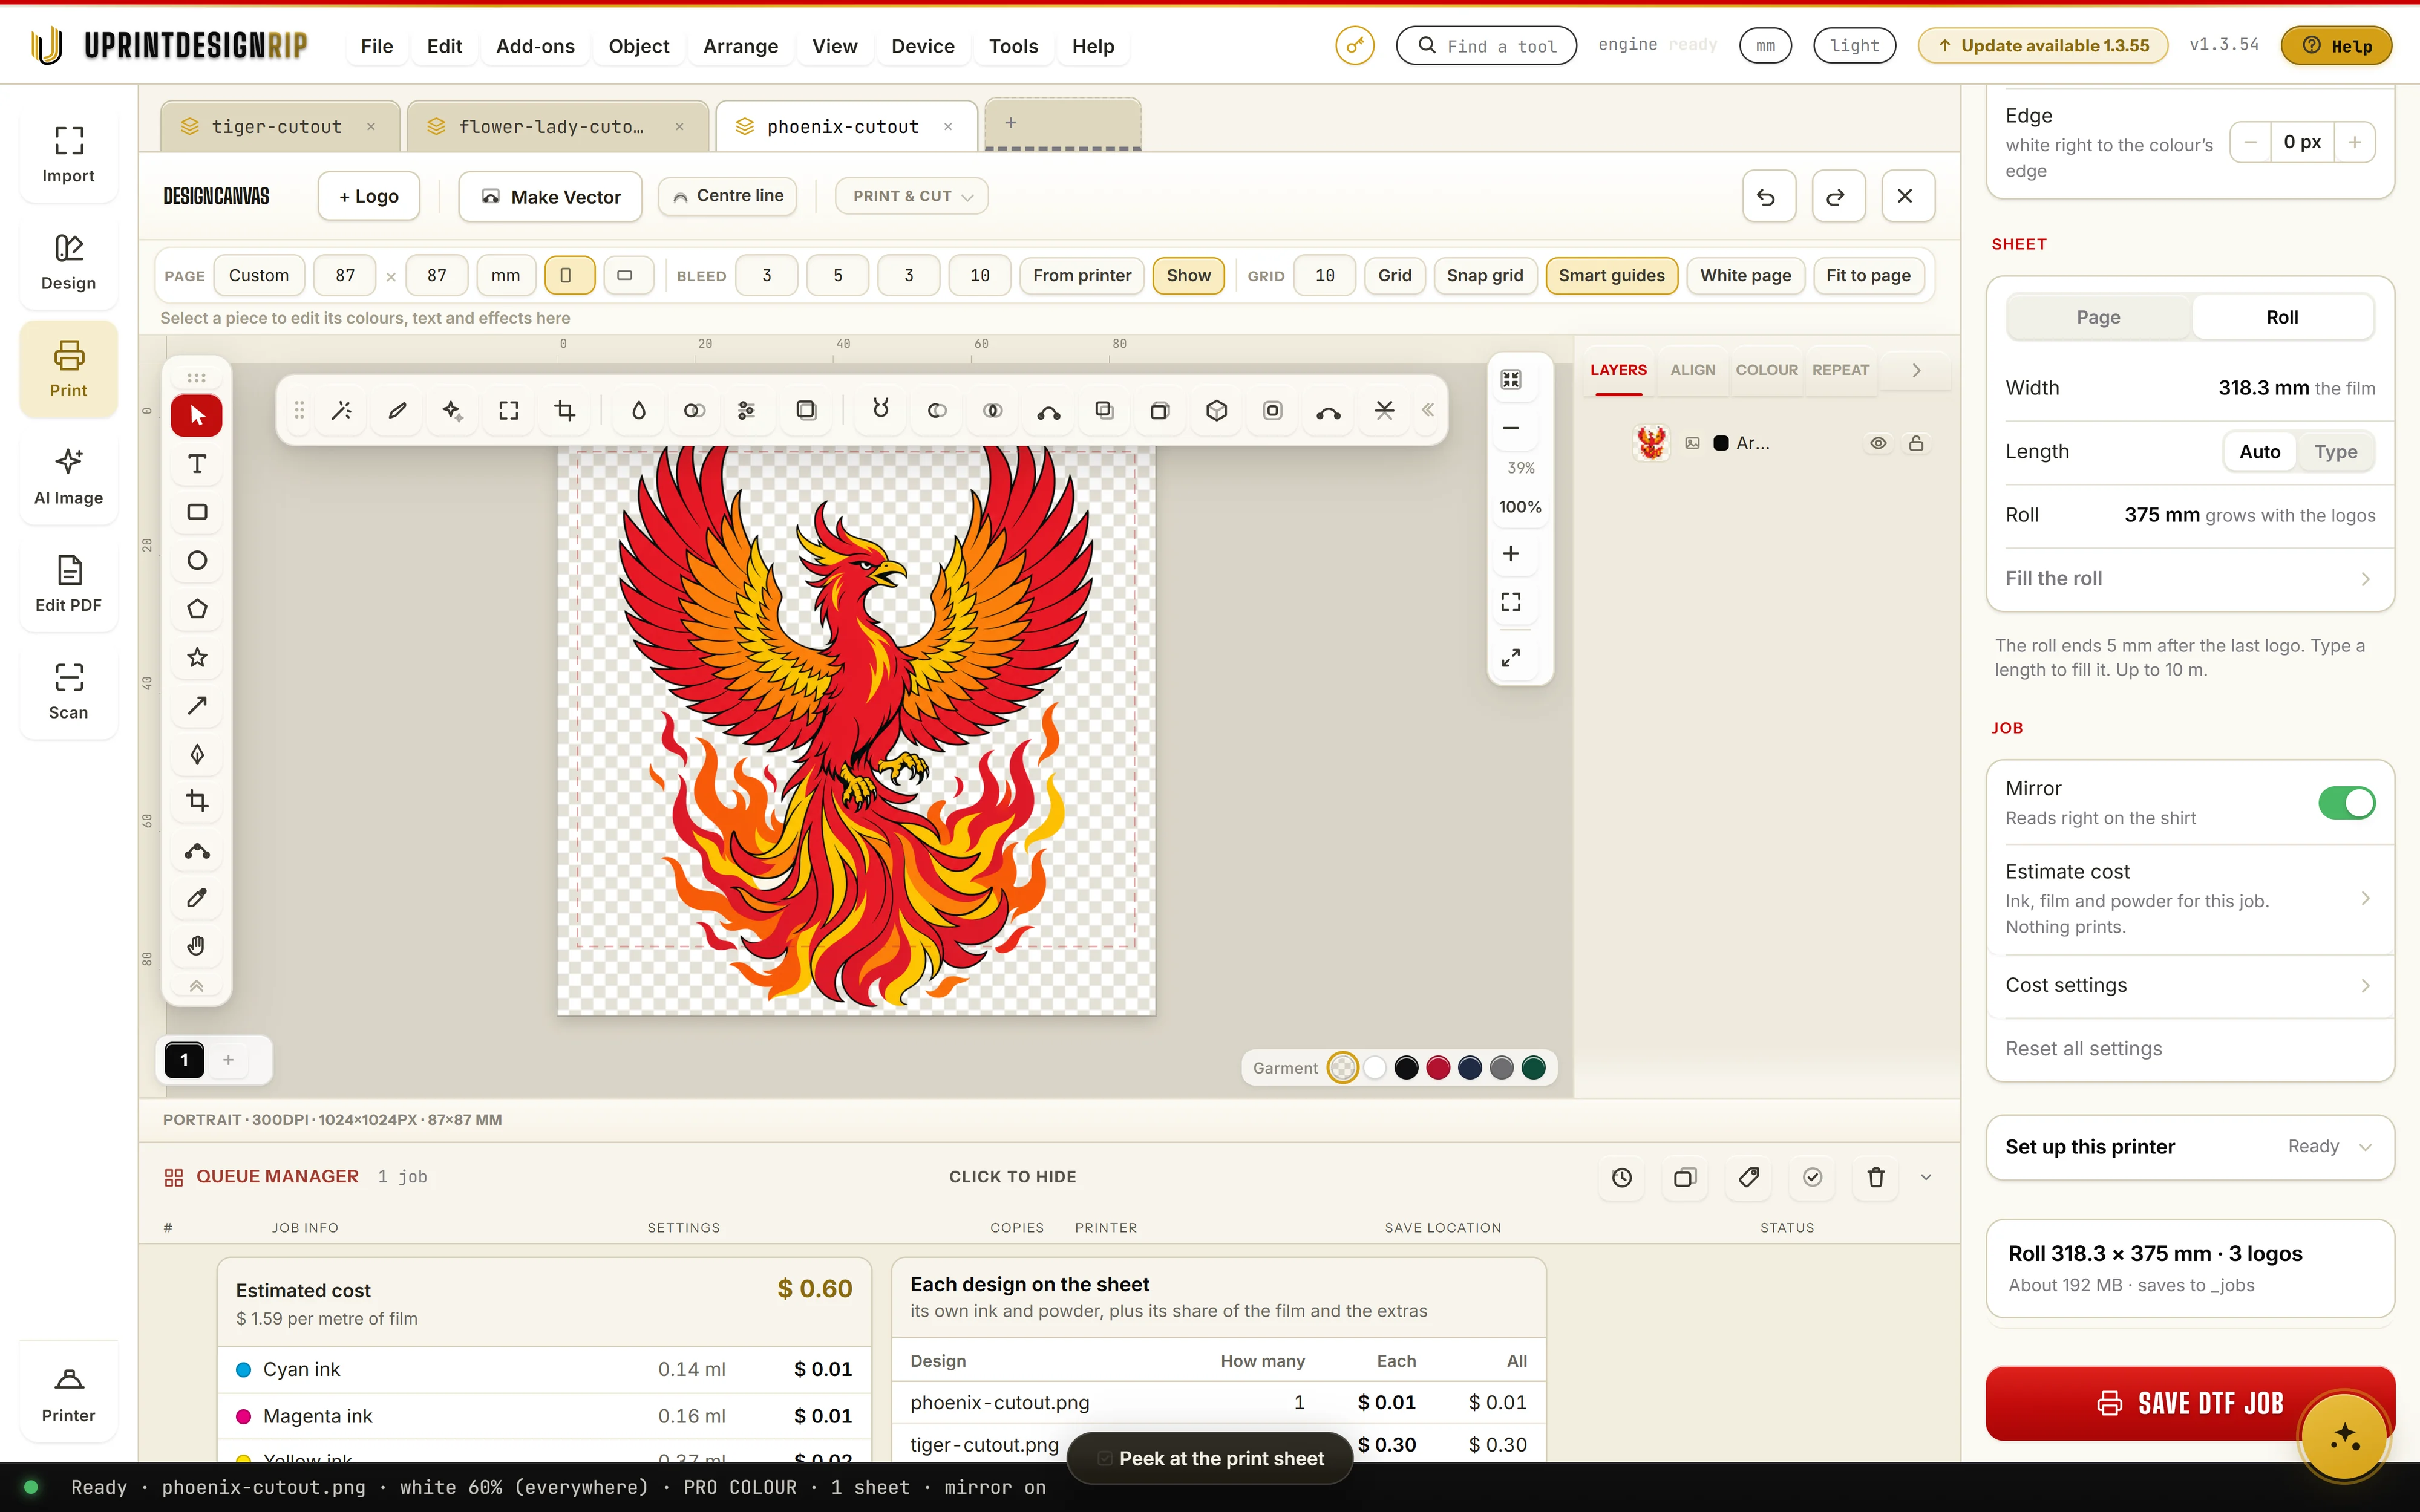Open the Arrange menu

tap(740, 46)
